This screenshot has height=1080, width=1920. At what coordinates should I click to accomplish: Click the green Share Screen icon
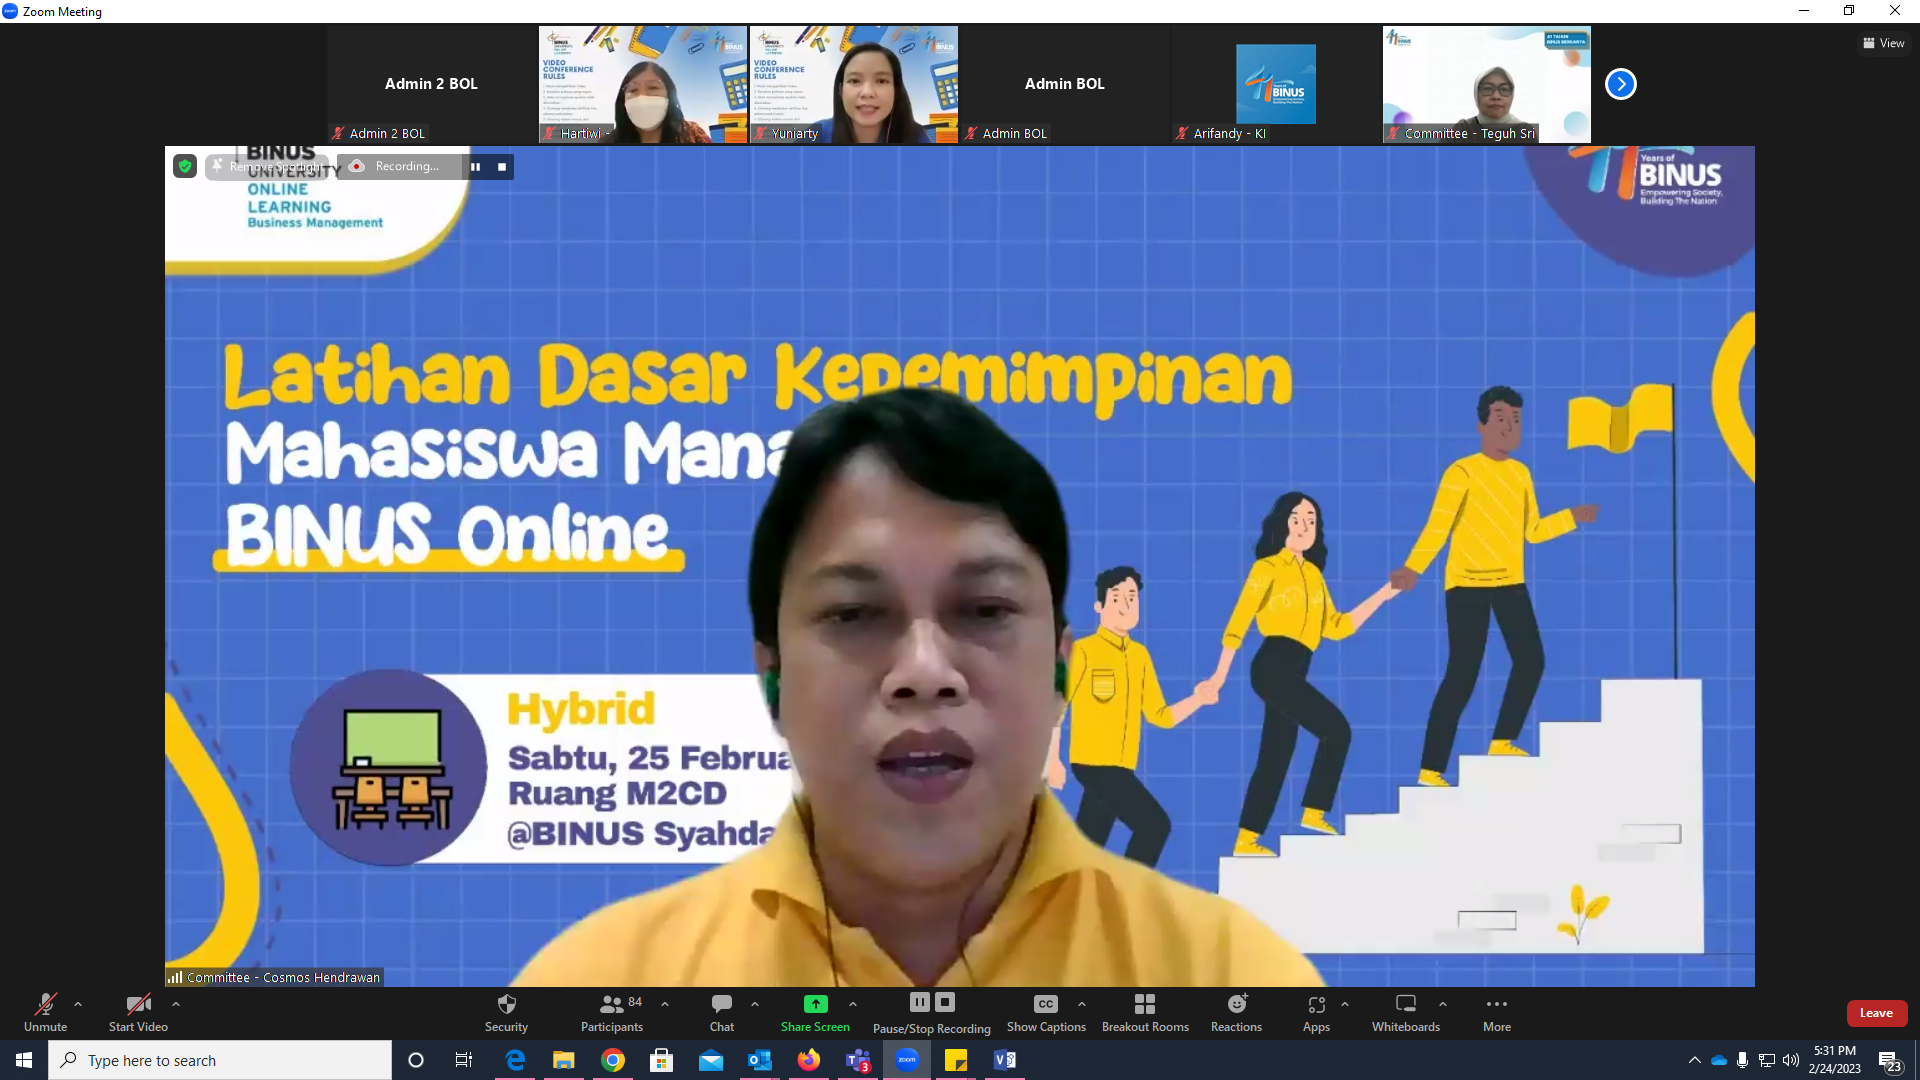pos(815,1004)
